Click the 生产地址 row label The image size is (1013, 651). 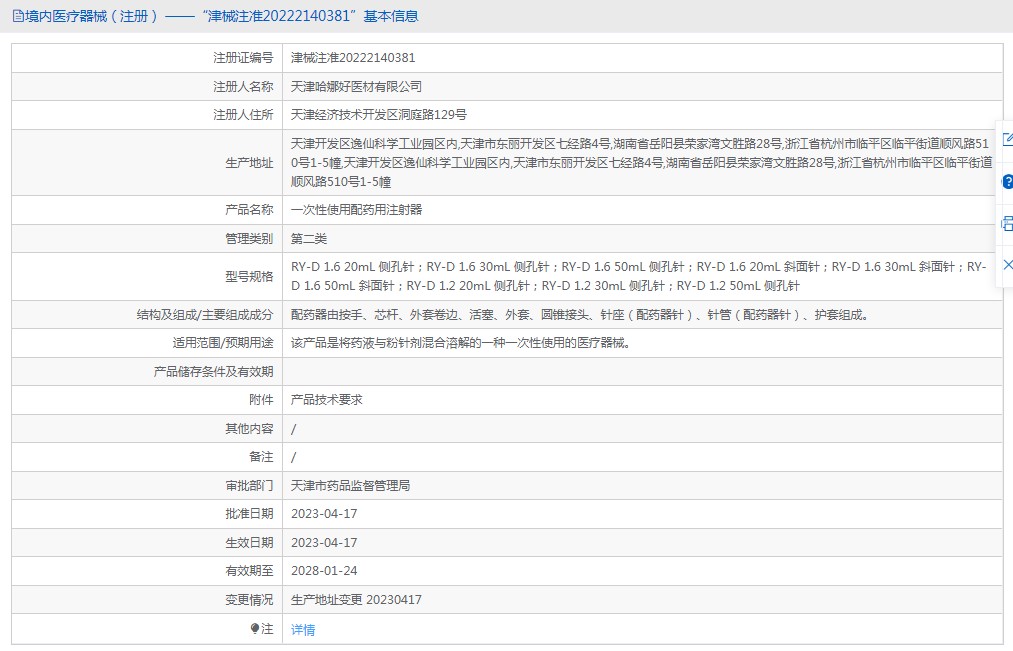click(x=249, y=163)
